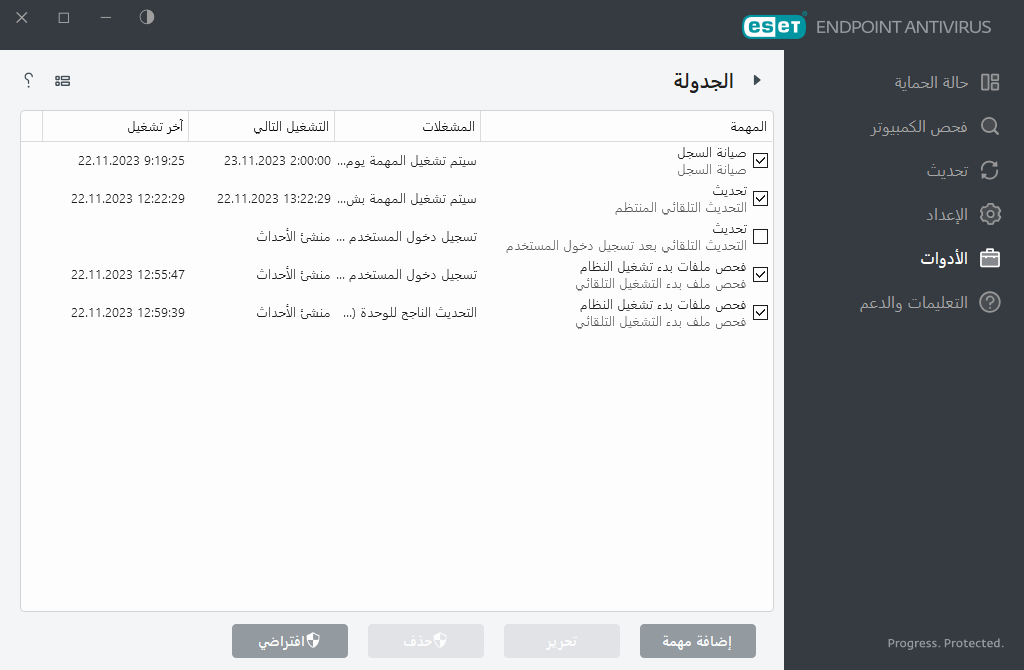1024x670 pixels.
Task: Click the tools briefcase icon
Action: 989,258
